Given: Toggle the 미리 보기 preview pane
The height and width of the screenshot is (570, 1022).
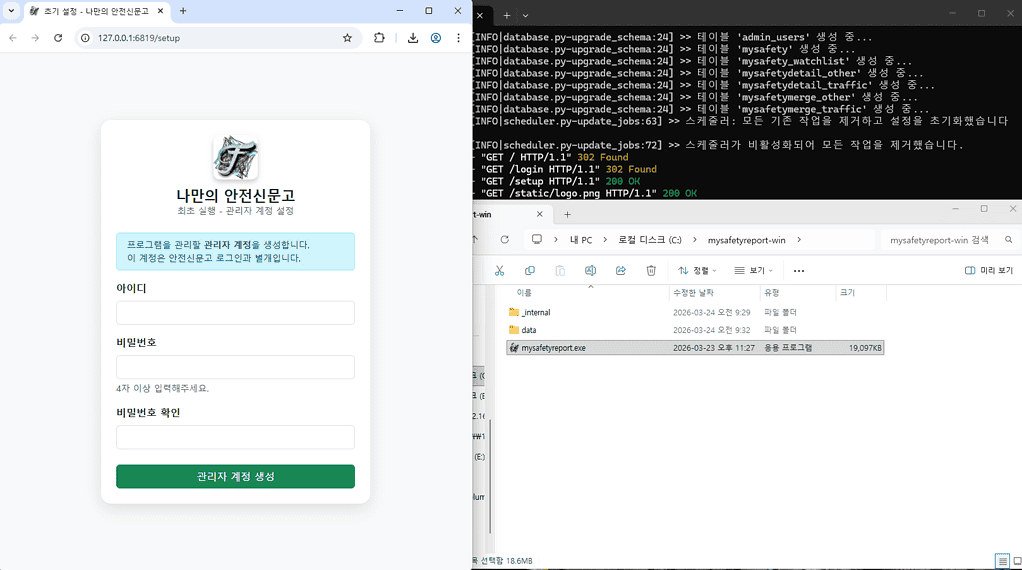Looking at the screenshot, I should click(988, 271).
